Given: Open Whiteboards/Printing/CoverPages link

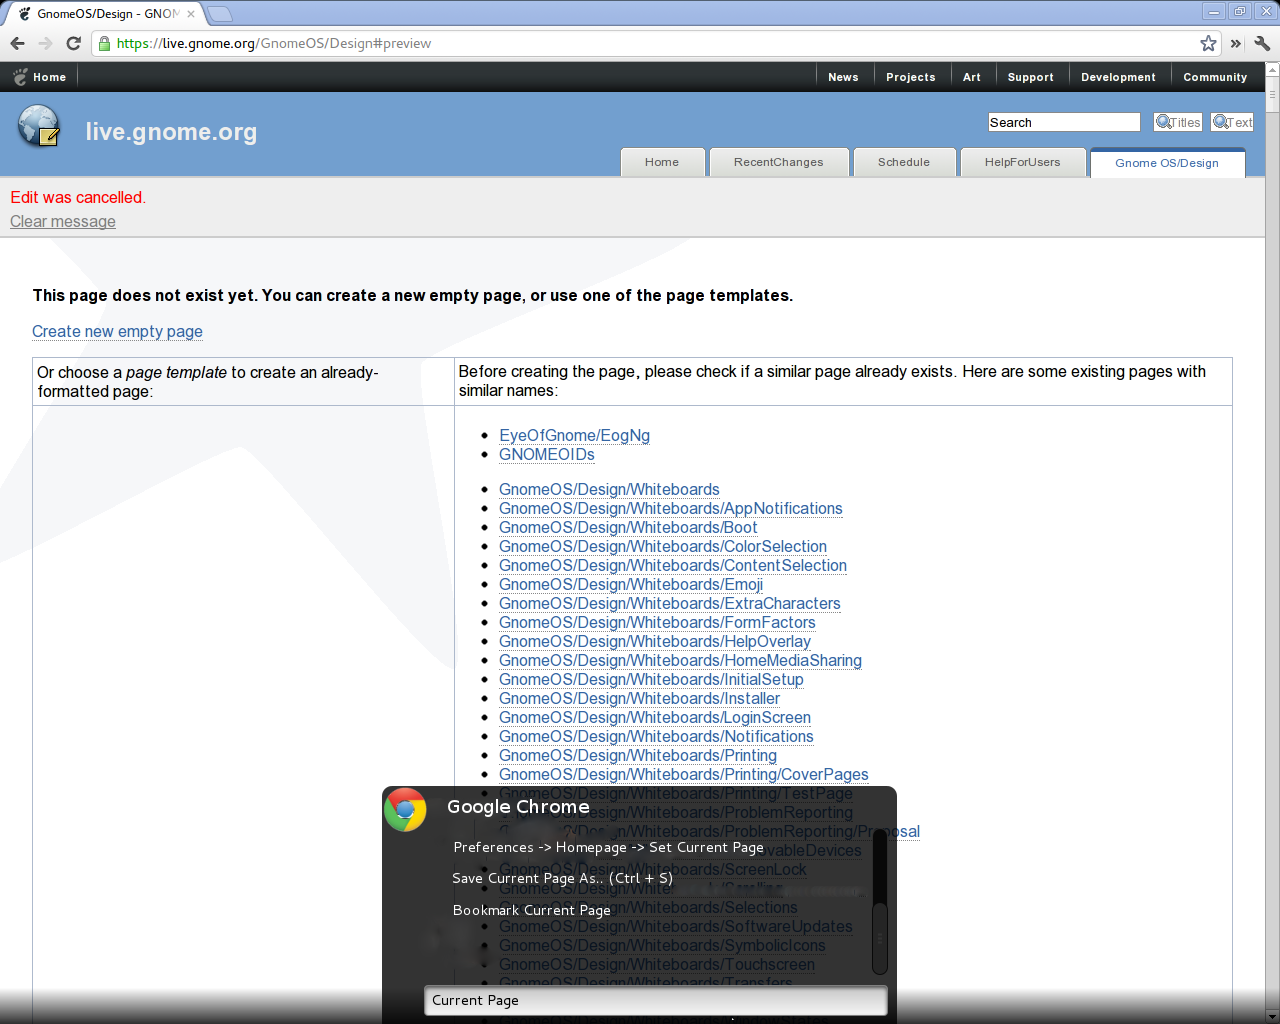Looking at the screenshot, I should click(x=684, y=775).
